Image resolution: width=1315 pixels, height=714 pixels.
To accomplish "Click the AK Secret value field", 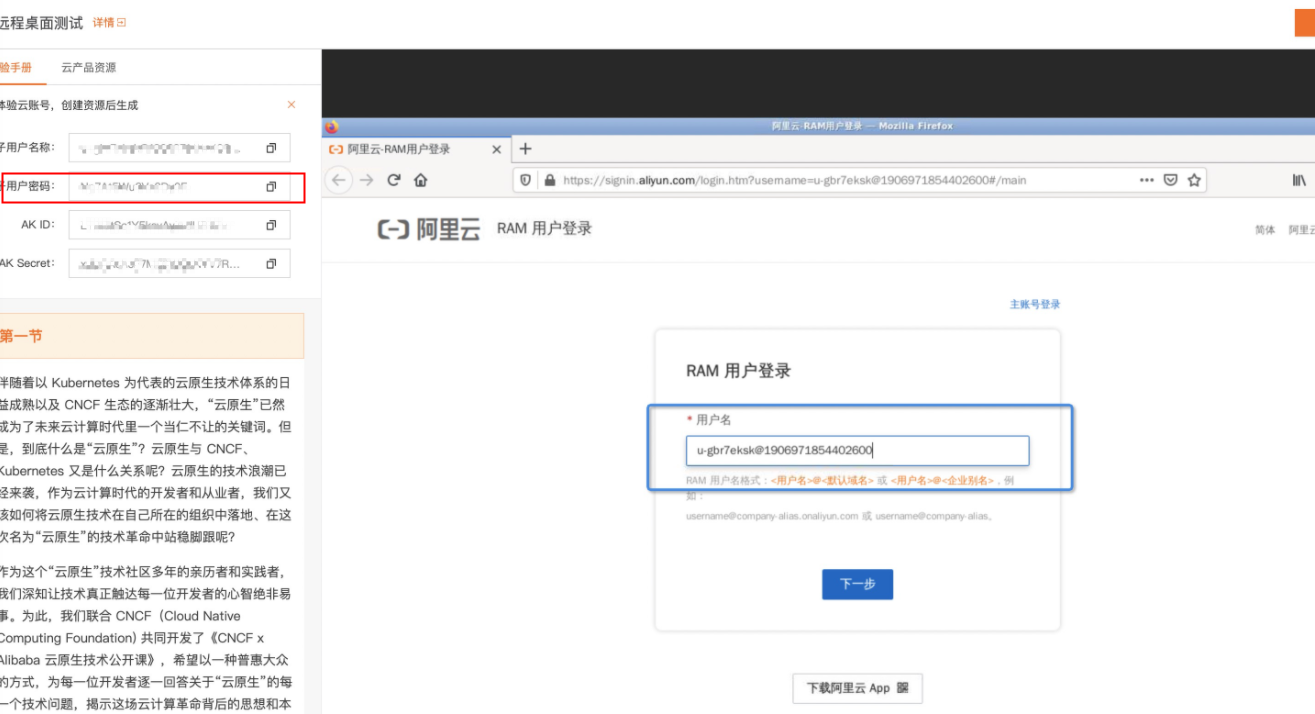I will 179,264.
